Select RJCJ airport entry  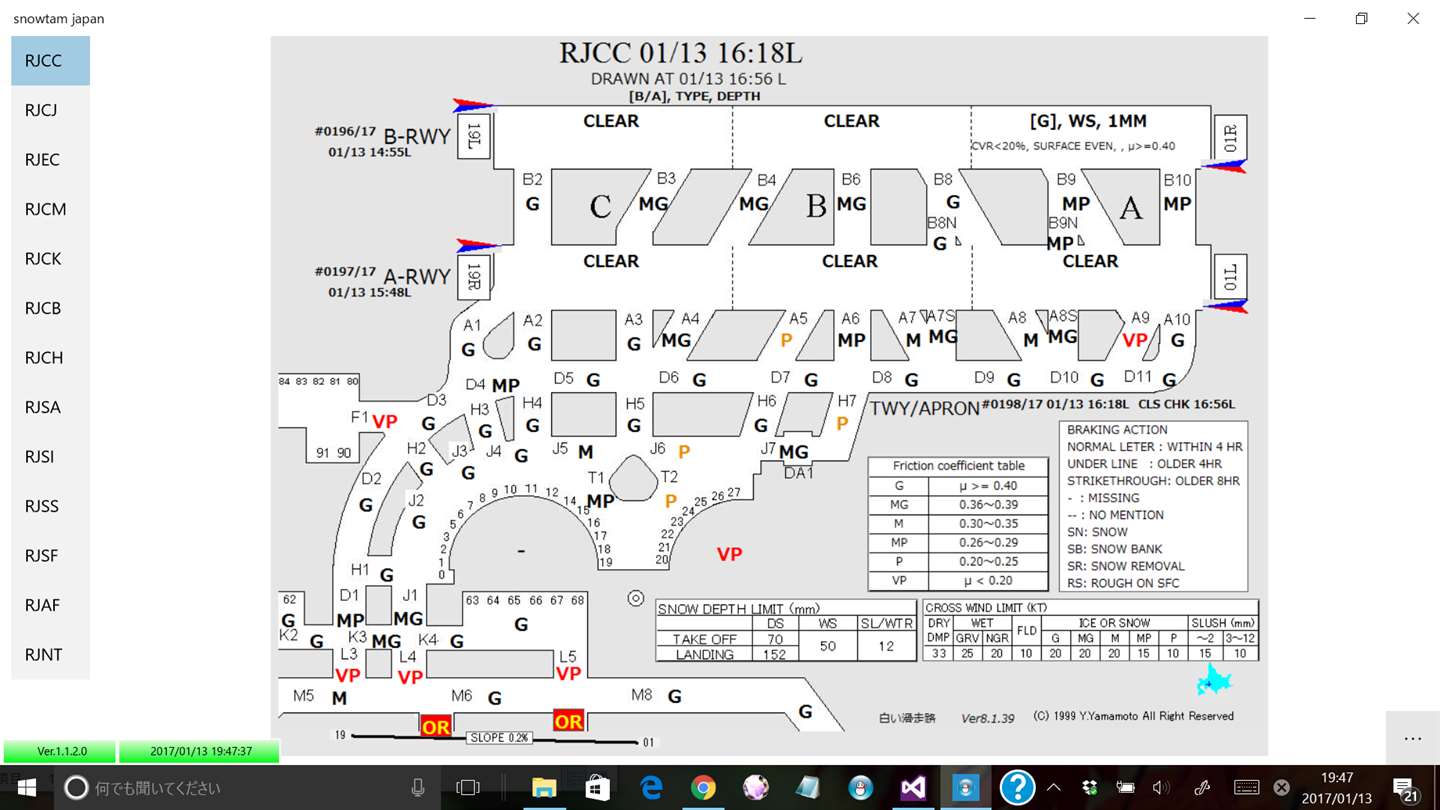click(50, 110)
